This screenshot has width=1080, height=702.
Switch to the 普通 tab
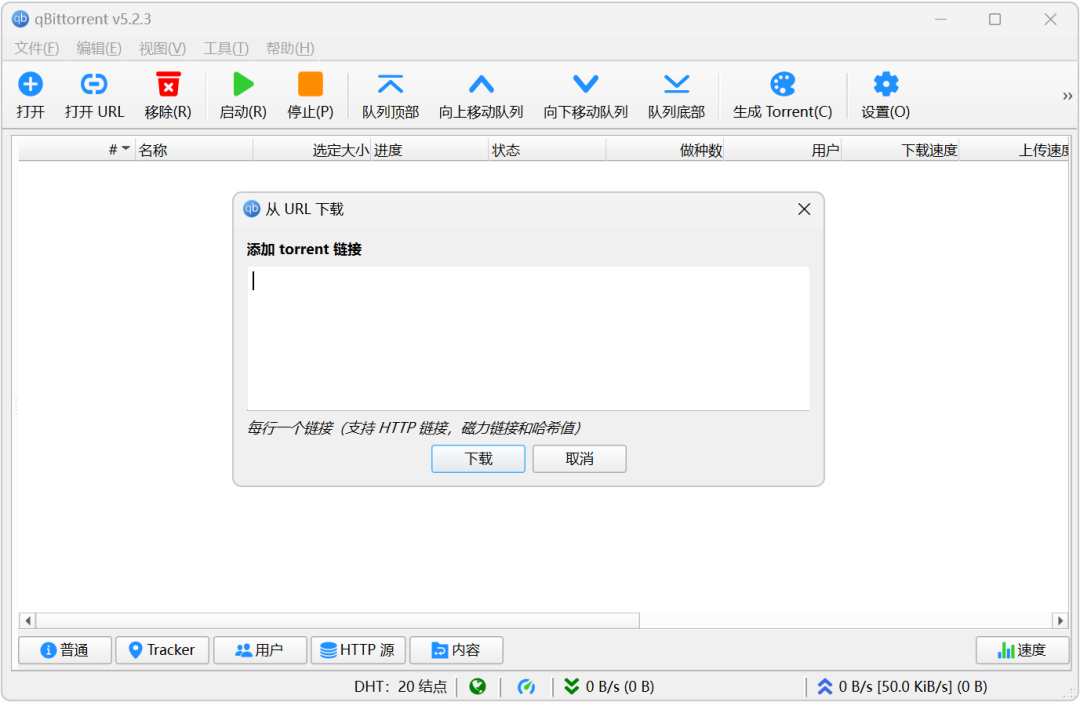[65, 650]
